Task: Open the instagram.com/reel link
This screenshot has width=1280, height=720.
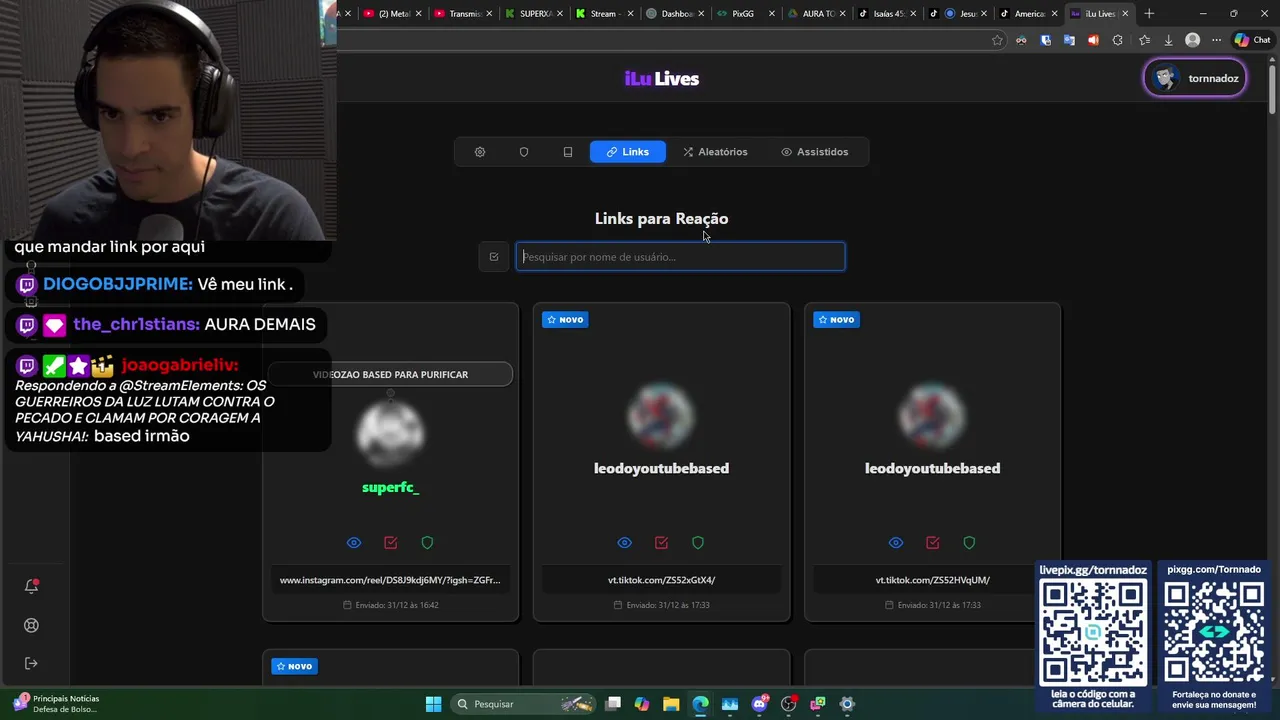Action: pyautogui.click(x=390, y=580)
